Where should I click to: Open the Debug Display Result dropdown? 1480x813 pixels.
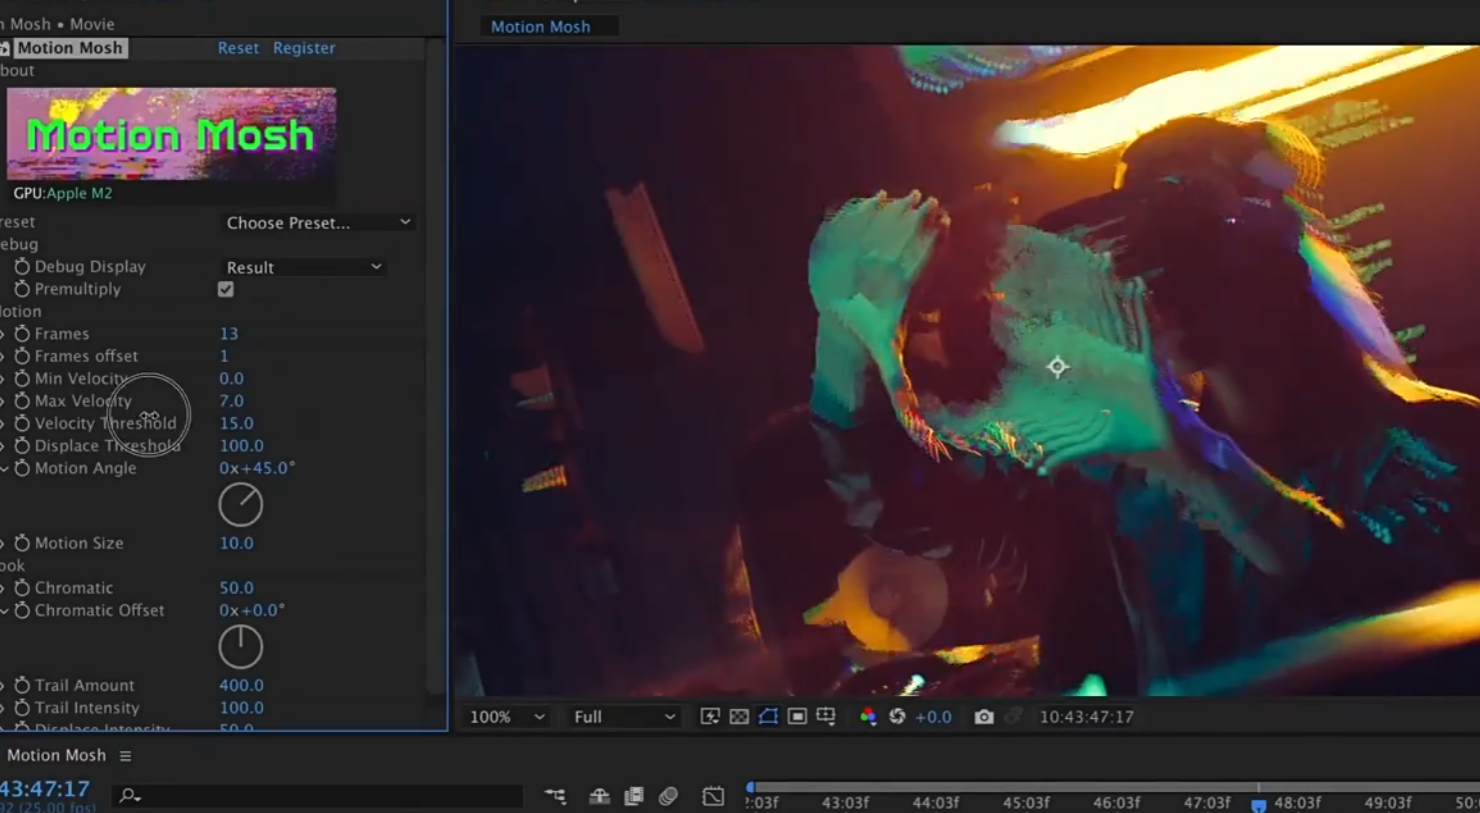(303, 267)
